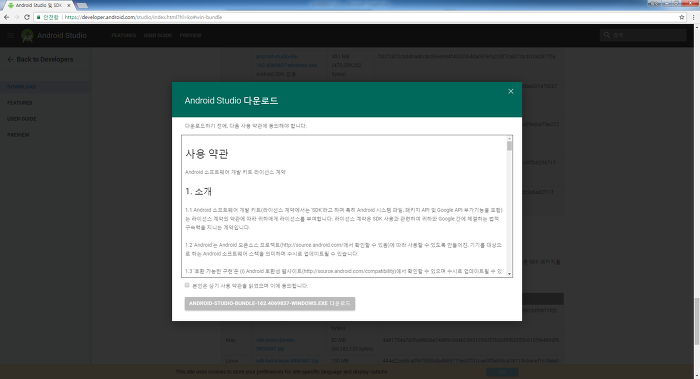
Task: Select the Android Studio 및 SDK tab
Action: point(38,5)
